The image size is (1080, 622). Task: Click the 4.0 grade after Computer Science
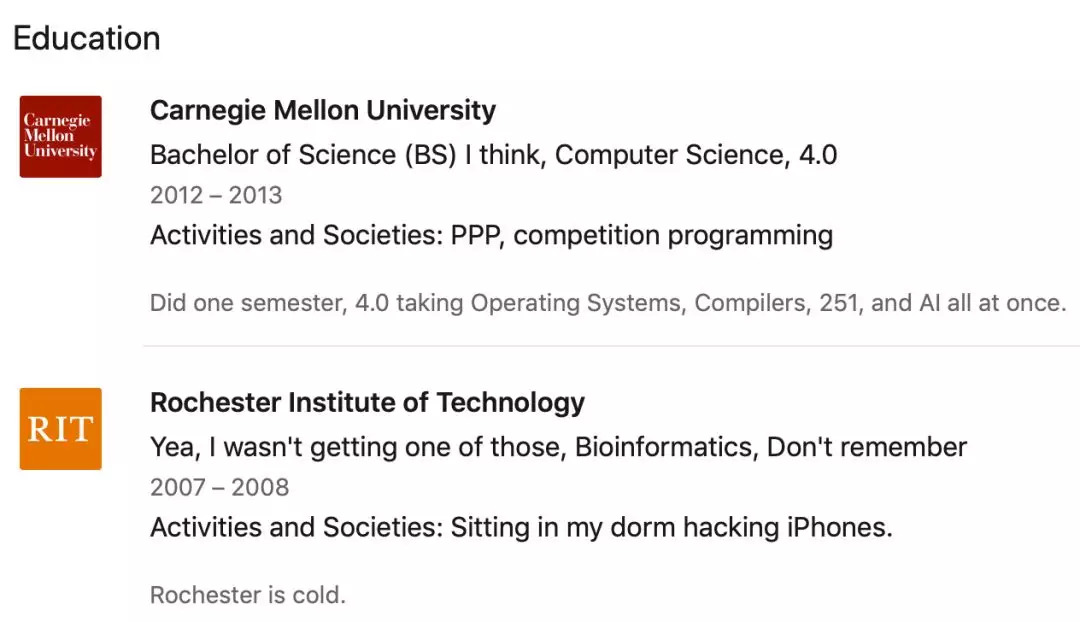click(817, 155)
